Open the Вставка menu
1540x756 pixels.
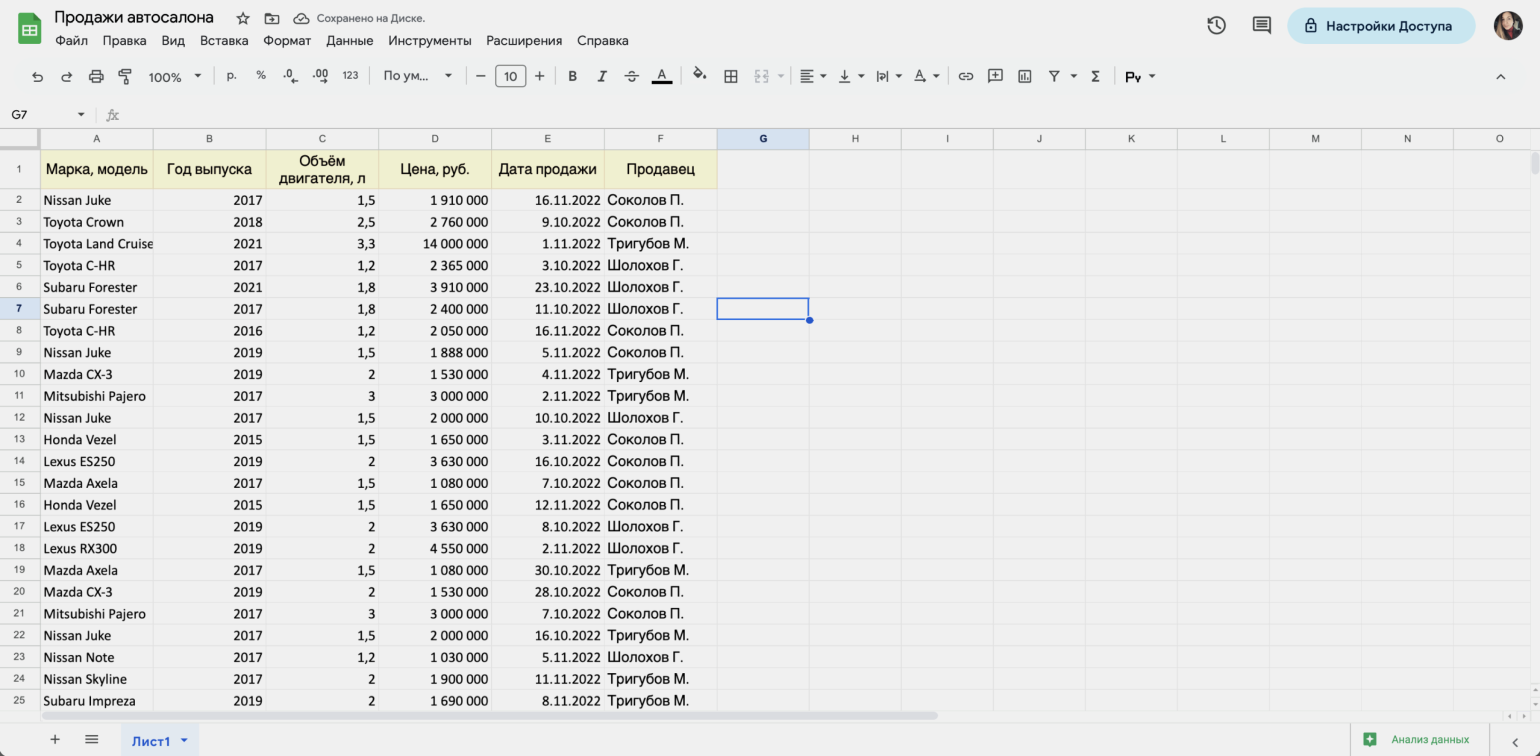click(x=224, y=40)
